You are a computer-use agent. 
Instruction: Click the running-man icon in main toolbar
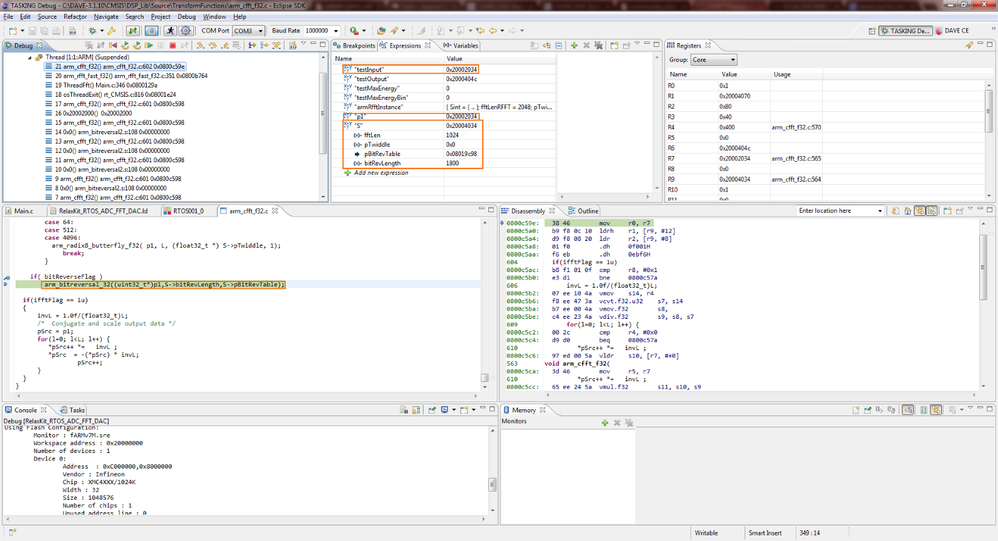click(170, 31)
